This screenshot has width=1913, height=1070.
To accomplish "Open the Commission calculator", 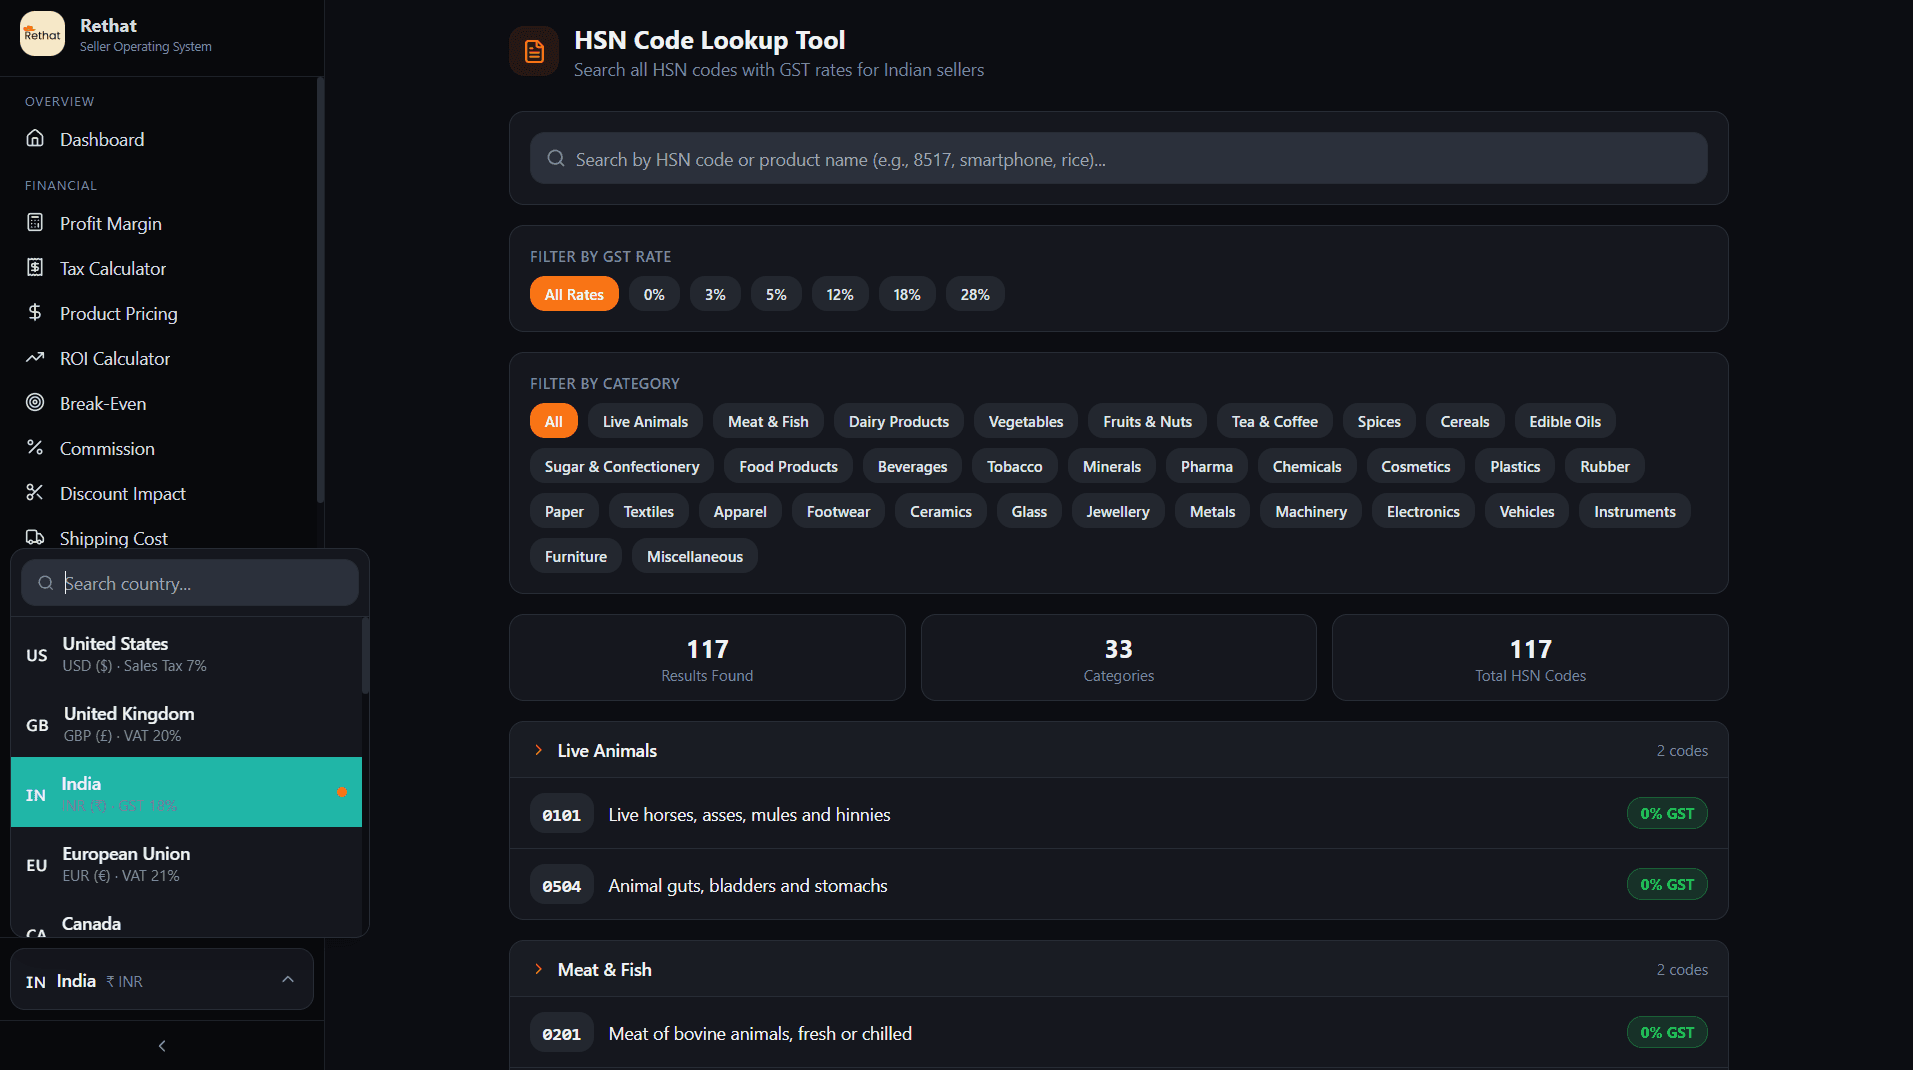I will point(107,448).
